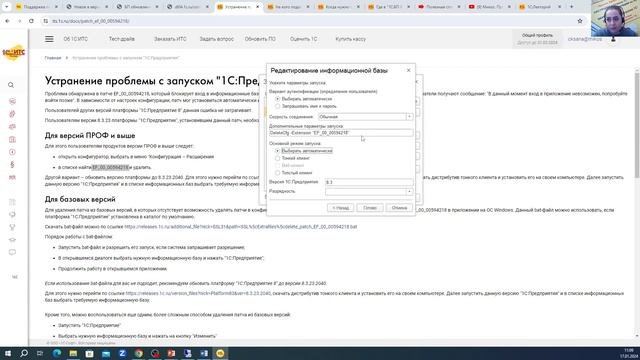Click the '< Назад' button
The height and width of the screenshot is (360, 640).
click(340, 208)
